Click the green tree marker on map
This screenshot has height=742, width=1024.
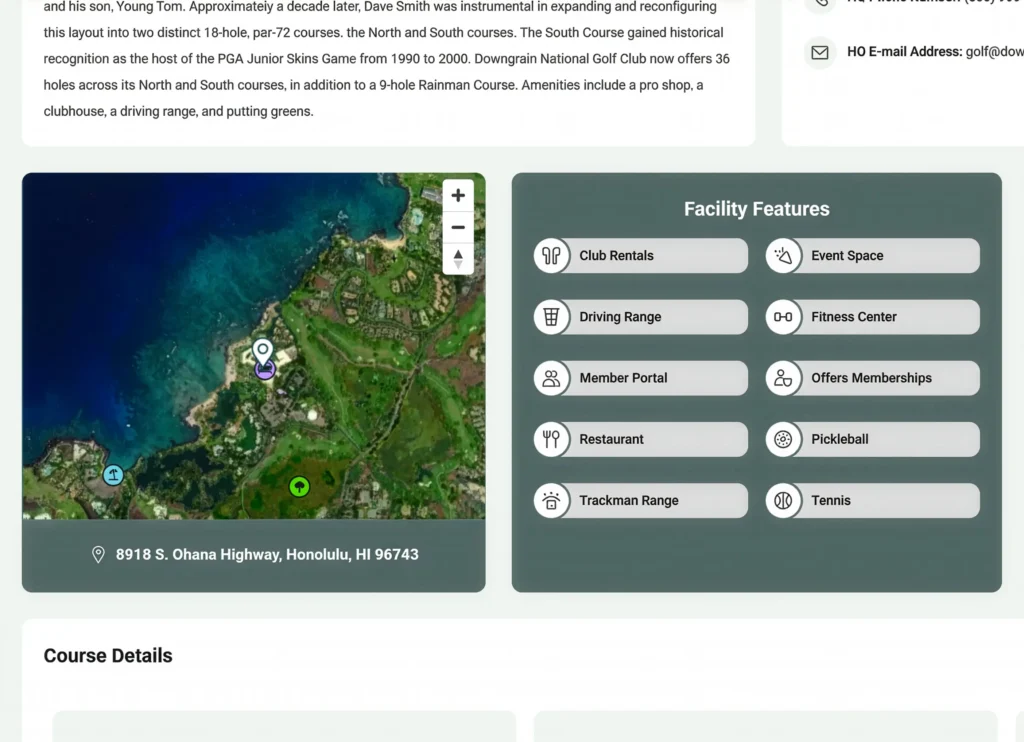tap(299, 487)
